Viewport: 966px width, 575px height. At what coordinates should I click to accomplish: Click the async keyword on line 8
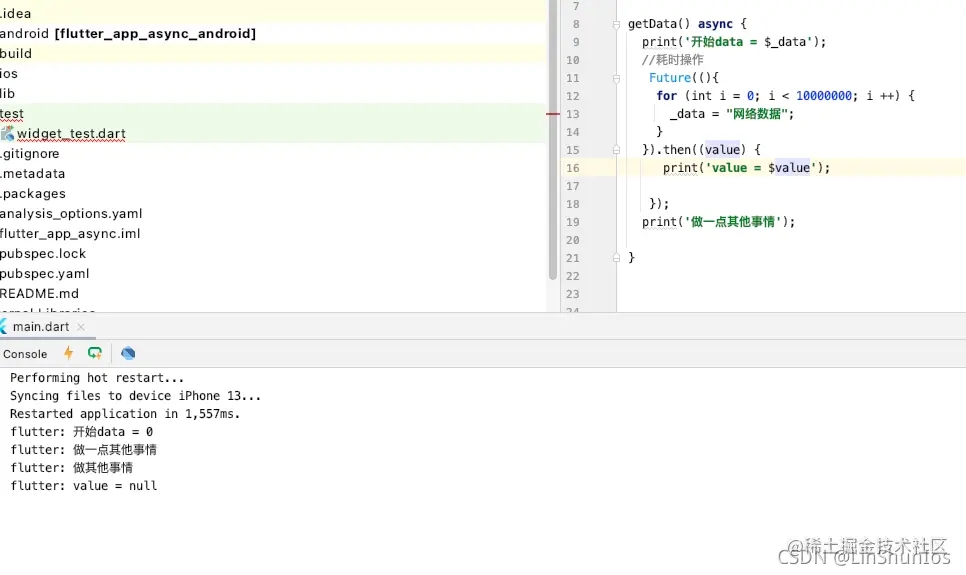715,24
